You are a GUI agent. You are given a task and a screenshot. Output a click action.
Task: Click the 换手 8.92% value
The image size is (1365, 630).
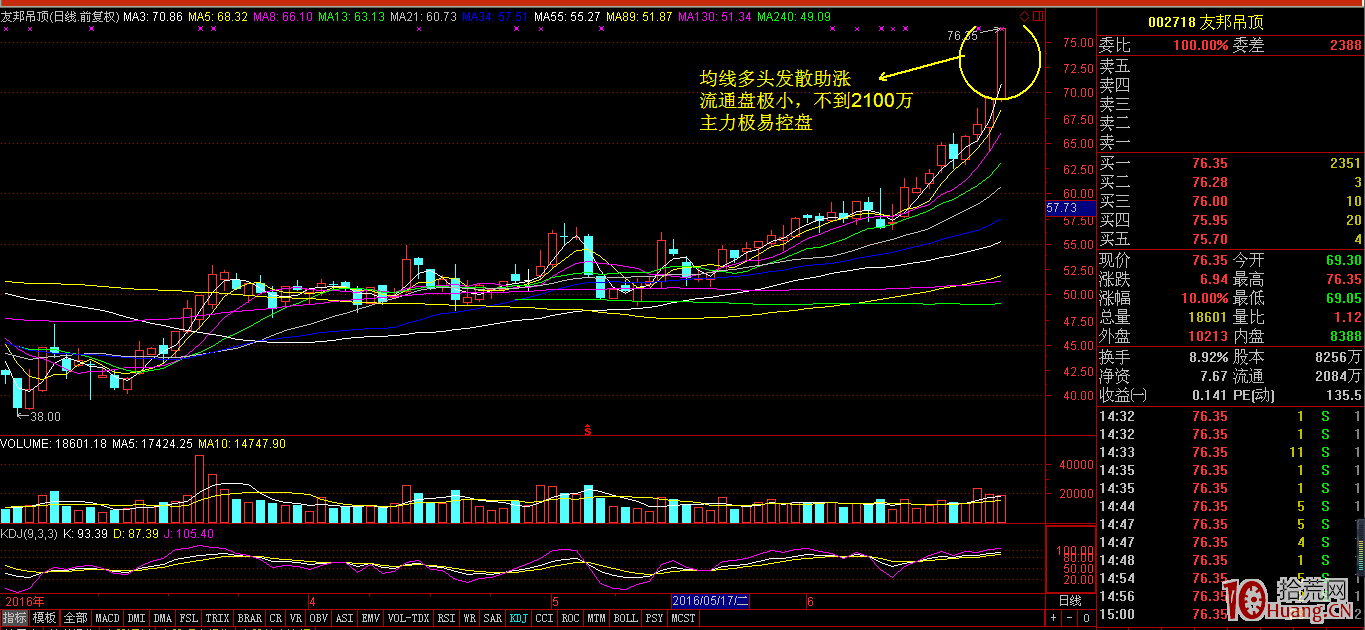click(1207, 357)
